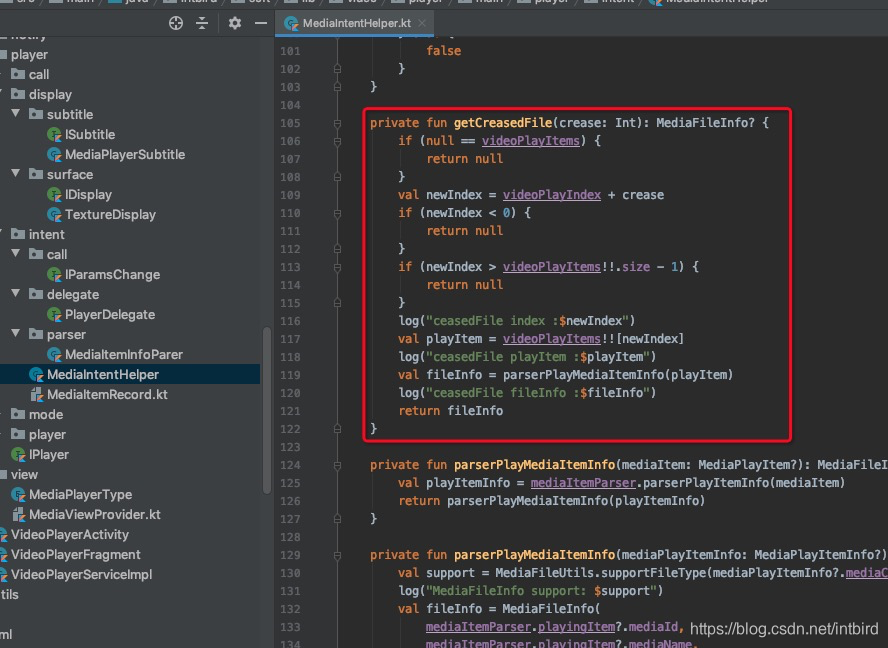Screen dimensions: 888x648
Task: Select IDisplay interface icon in tree
Action: pos(54,195)
